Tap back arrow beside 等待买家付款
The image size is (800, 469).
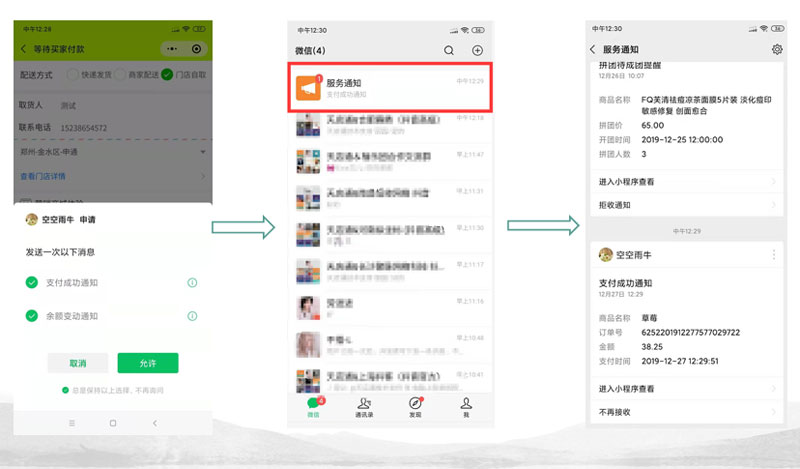pos(23,48)
